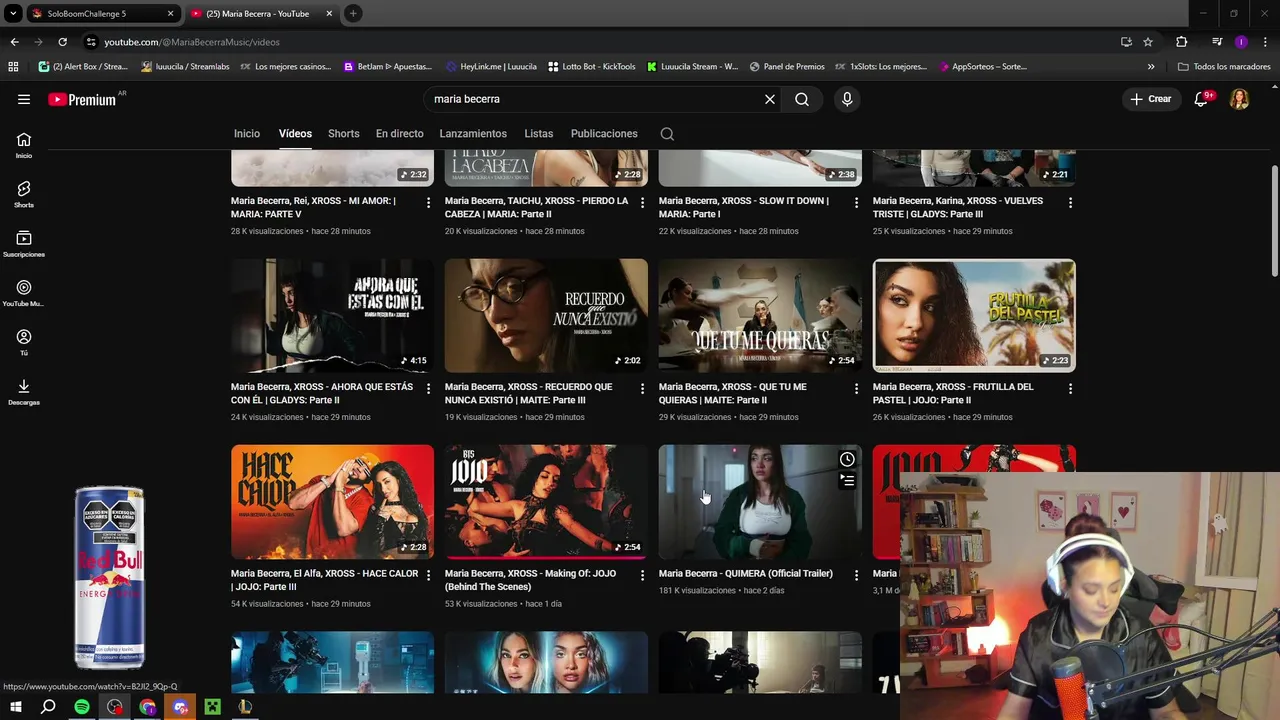Open Descargas in the left sidebar
This screenshot has height=720, width=1280.
24,392
